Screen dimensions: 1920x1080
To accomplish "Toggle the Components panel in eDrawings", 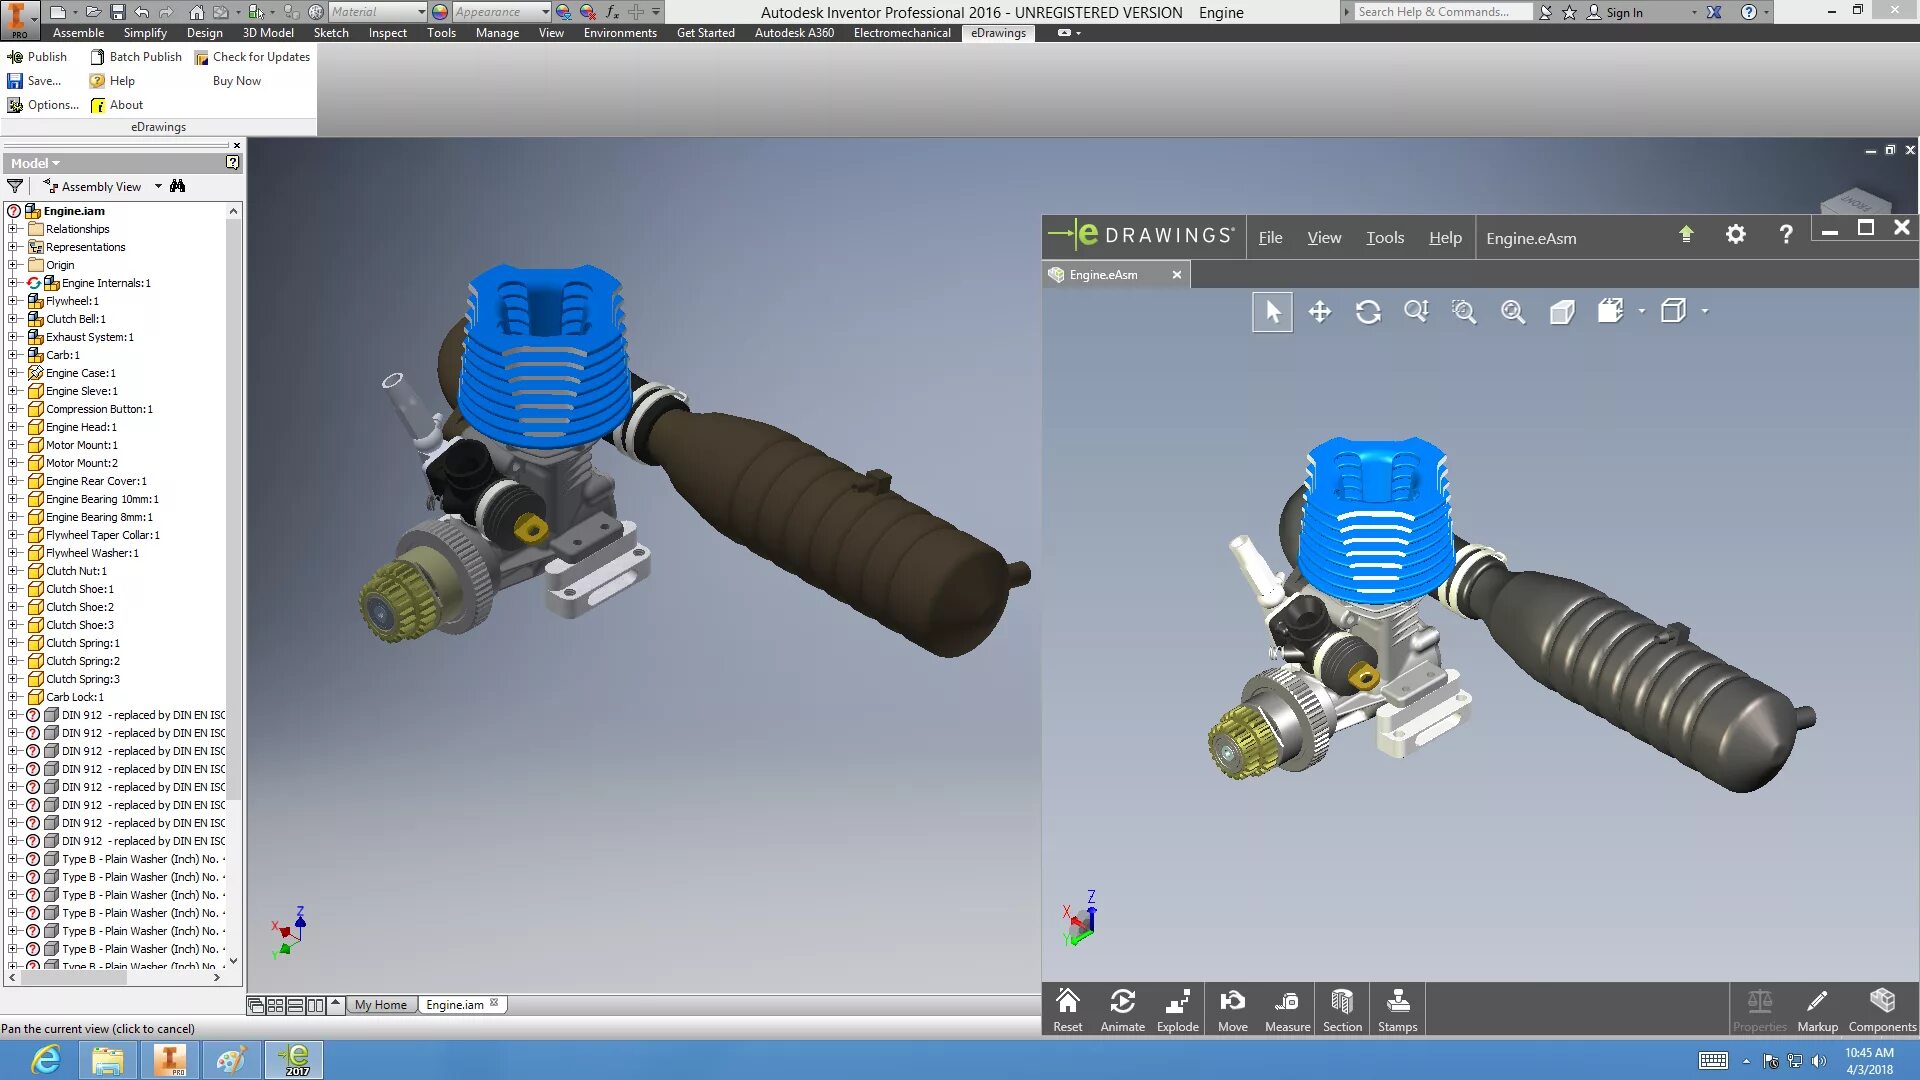I will [1882, 1010].
